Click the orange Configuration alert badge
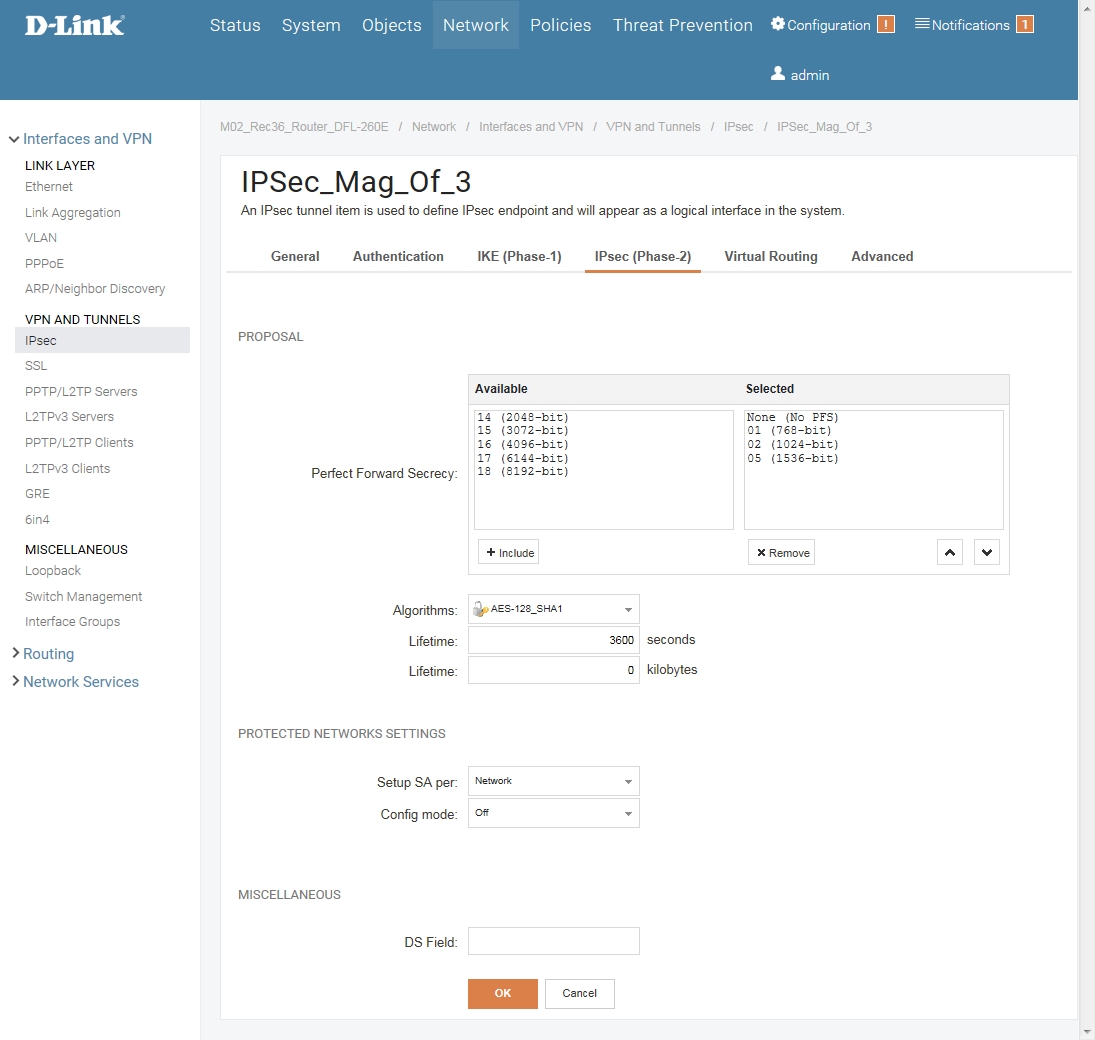 pos(885,25)
